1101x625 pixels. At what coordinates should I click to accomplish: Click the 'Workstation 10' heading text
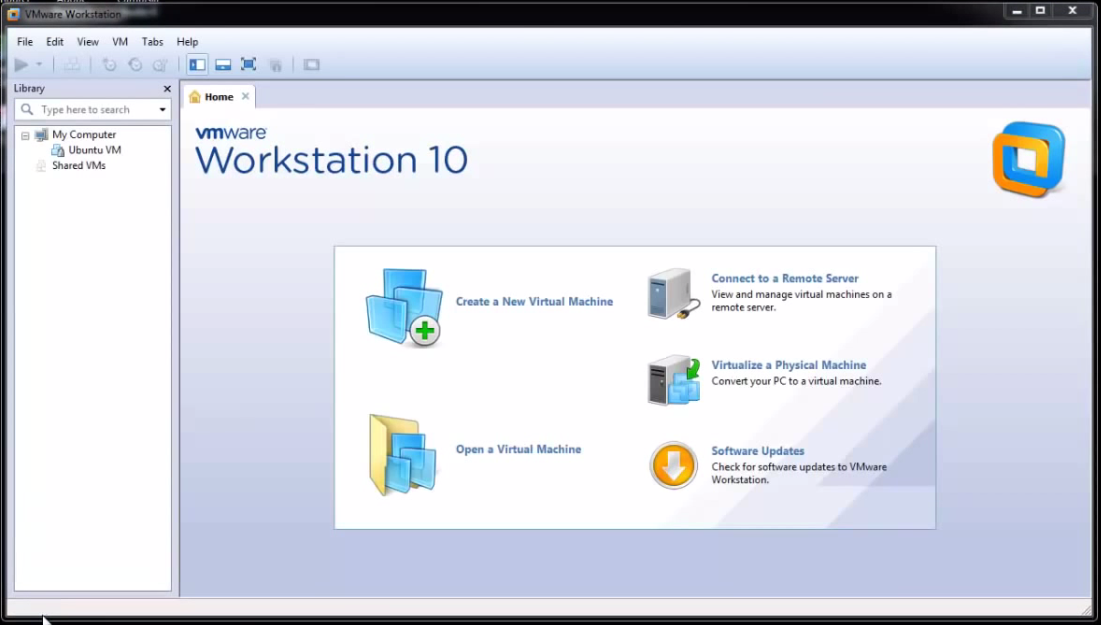point(331,160)
